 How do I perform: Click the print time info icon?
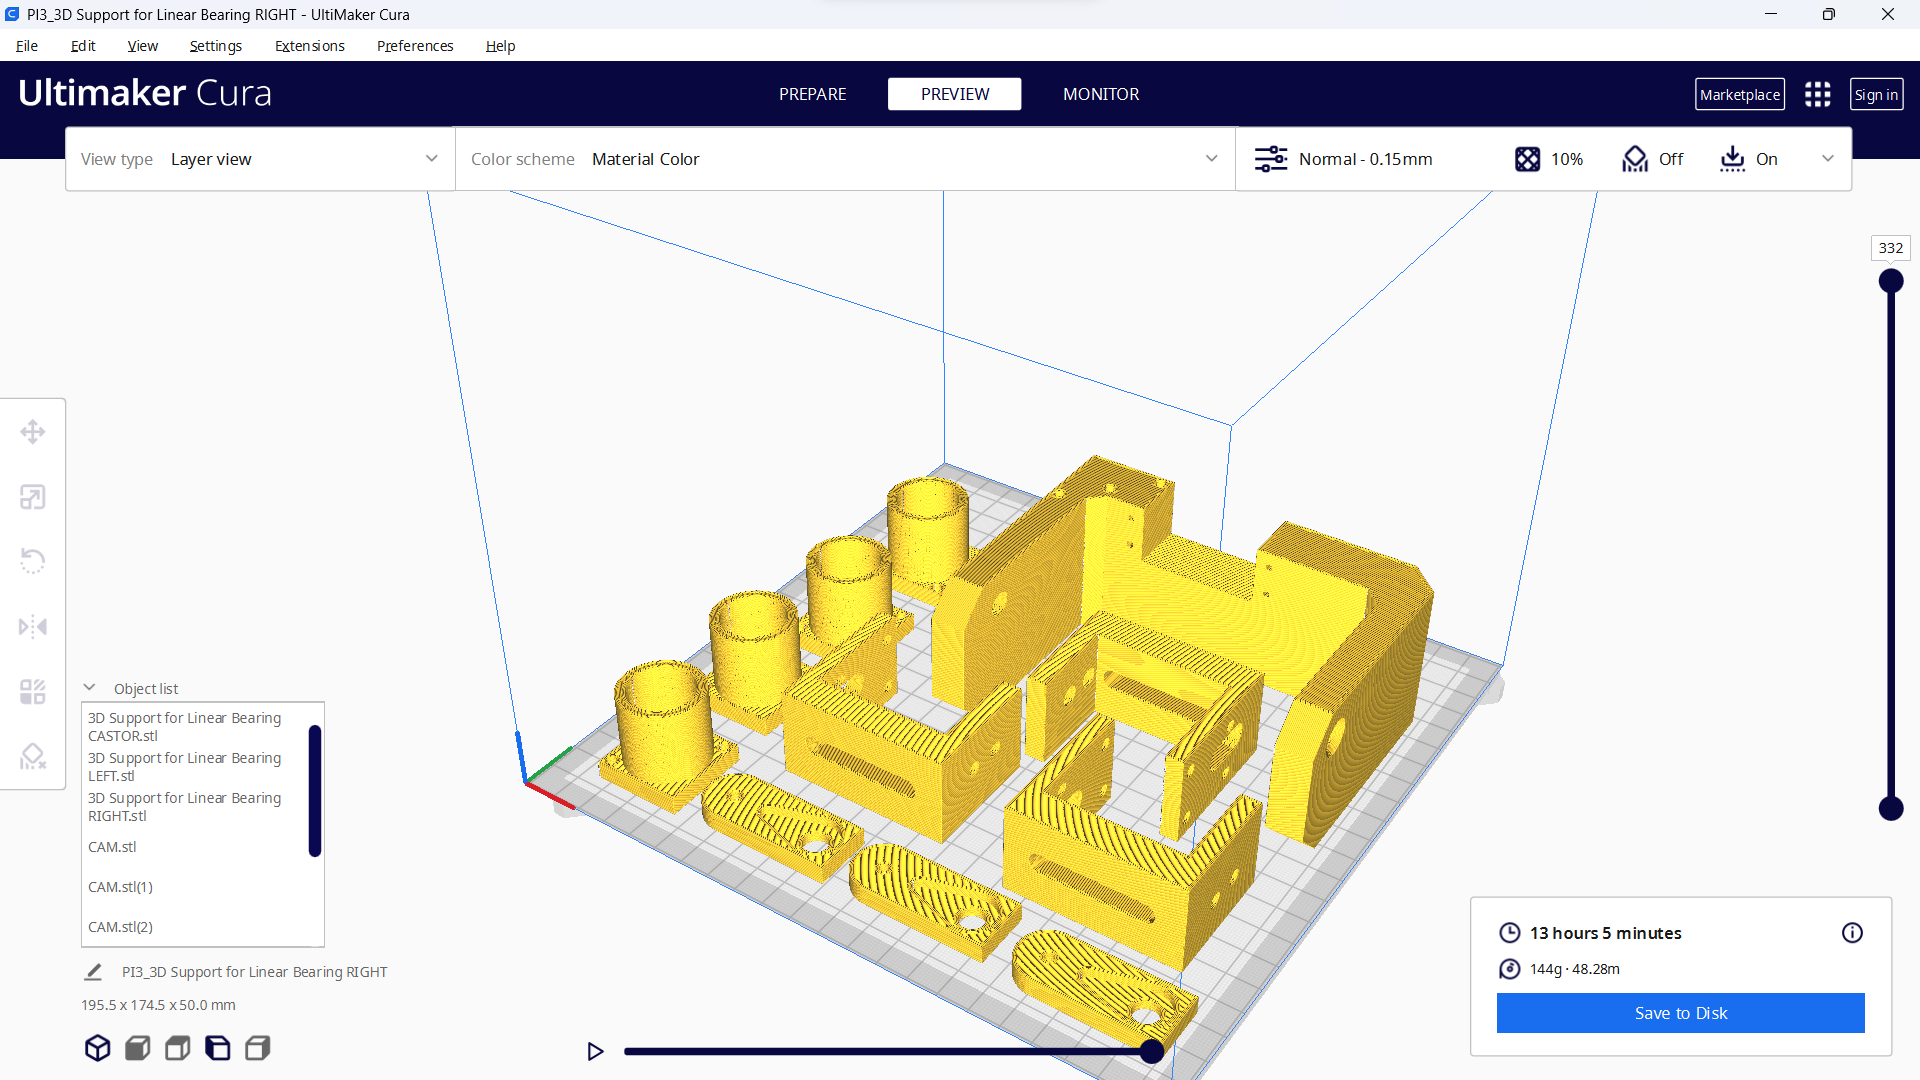1852,933
